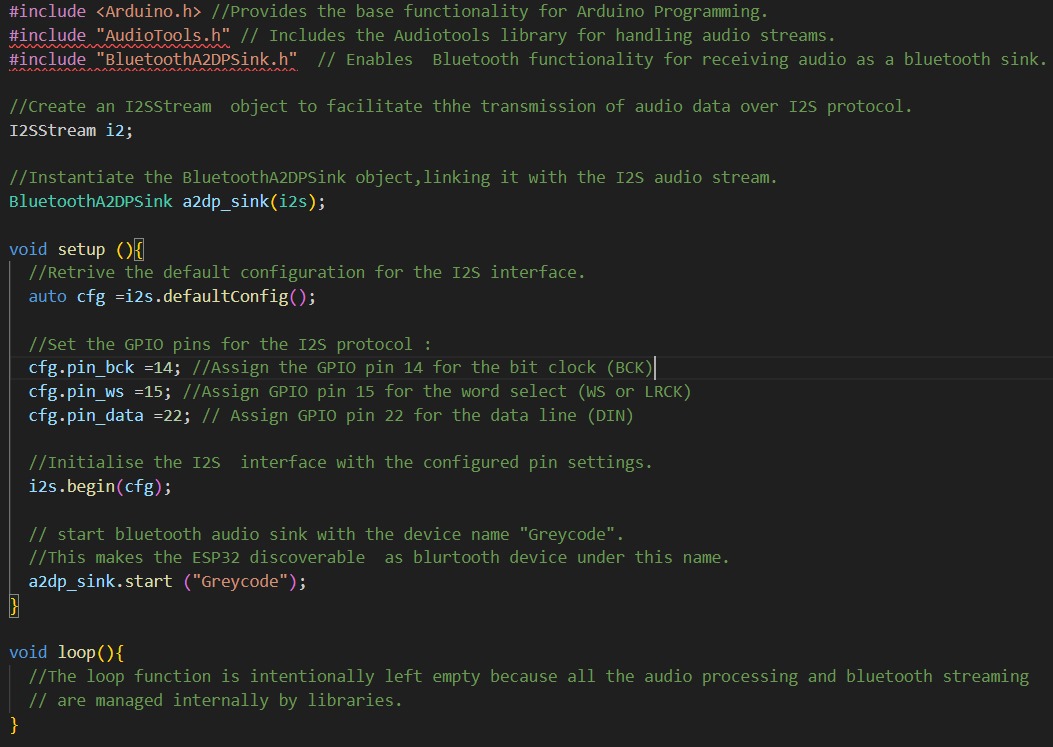1053x747 pixels.
Task: Click the "Set the GPIO pins" comment line
Action: 230,344
